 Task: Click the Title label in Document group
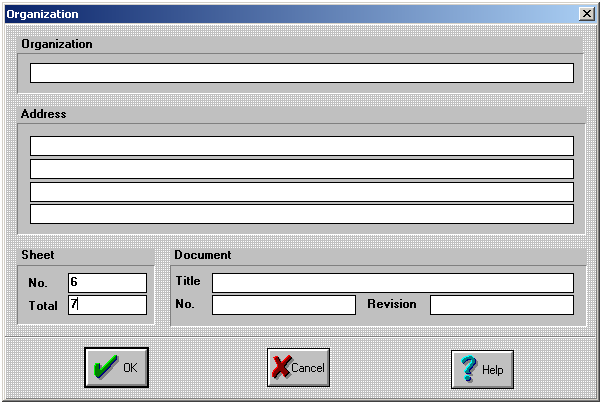click(188, 281)
